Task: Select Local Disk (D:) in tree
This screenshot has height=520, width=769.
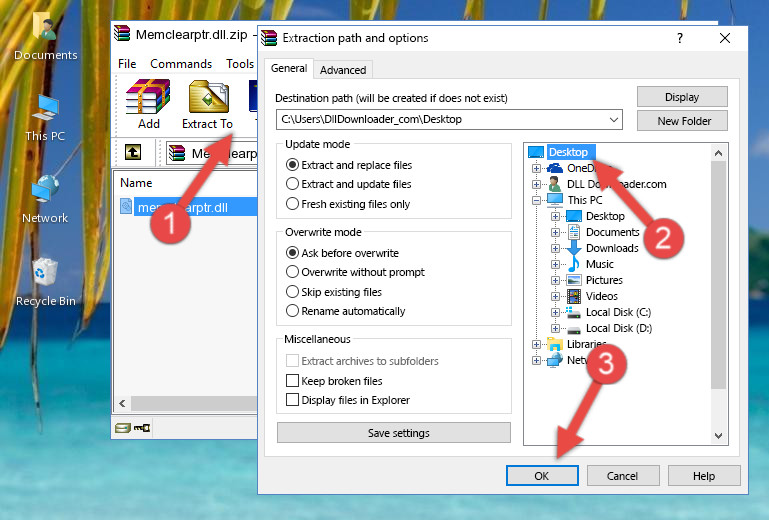Action: click(x=618, y=328)
